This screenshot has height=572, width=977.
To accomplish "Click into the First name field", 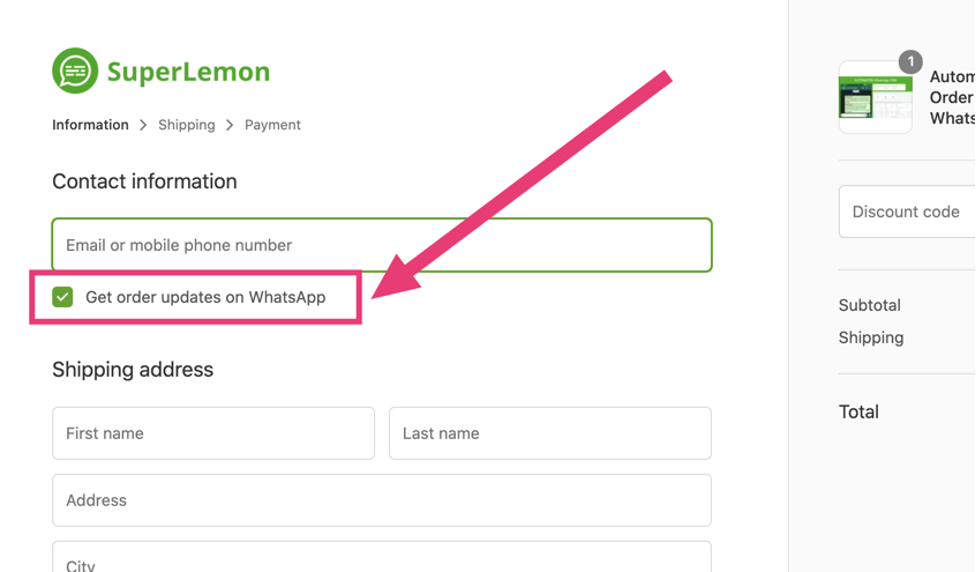I will (x=214, y=433).
